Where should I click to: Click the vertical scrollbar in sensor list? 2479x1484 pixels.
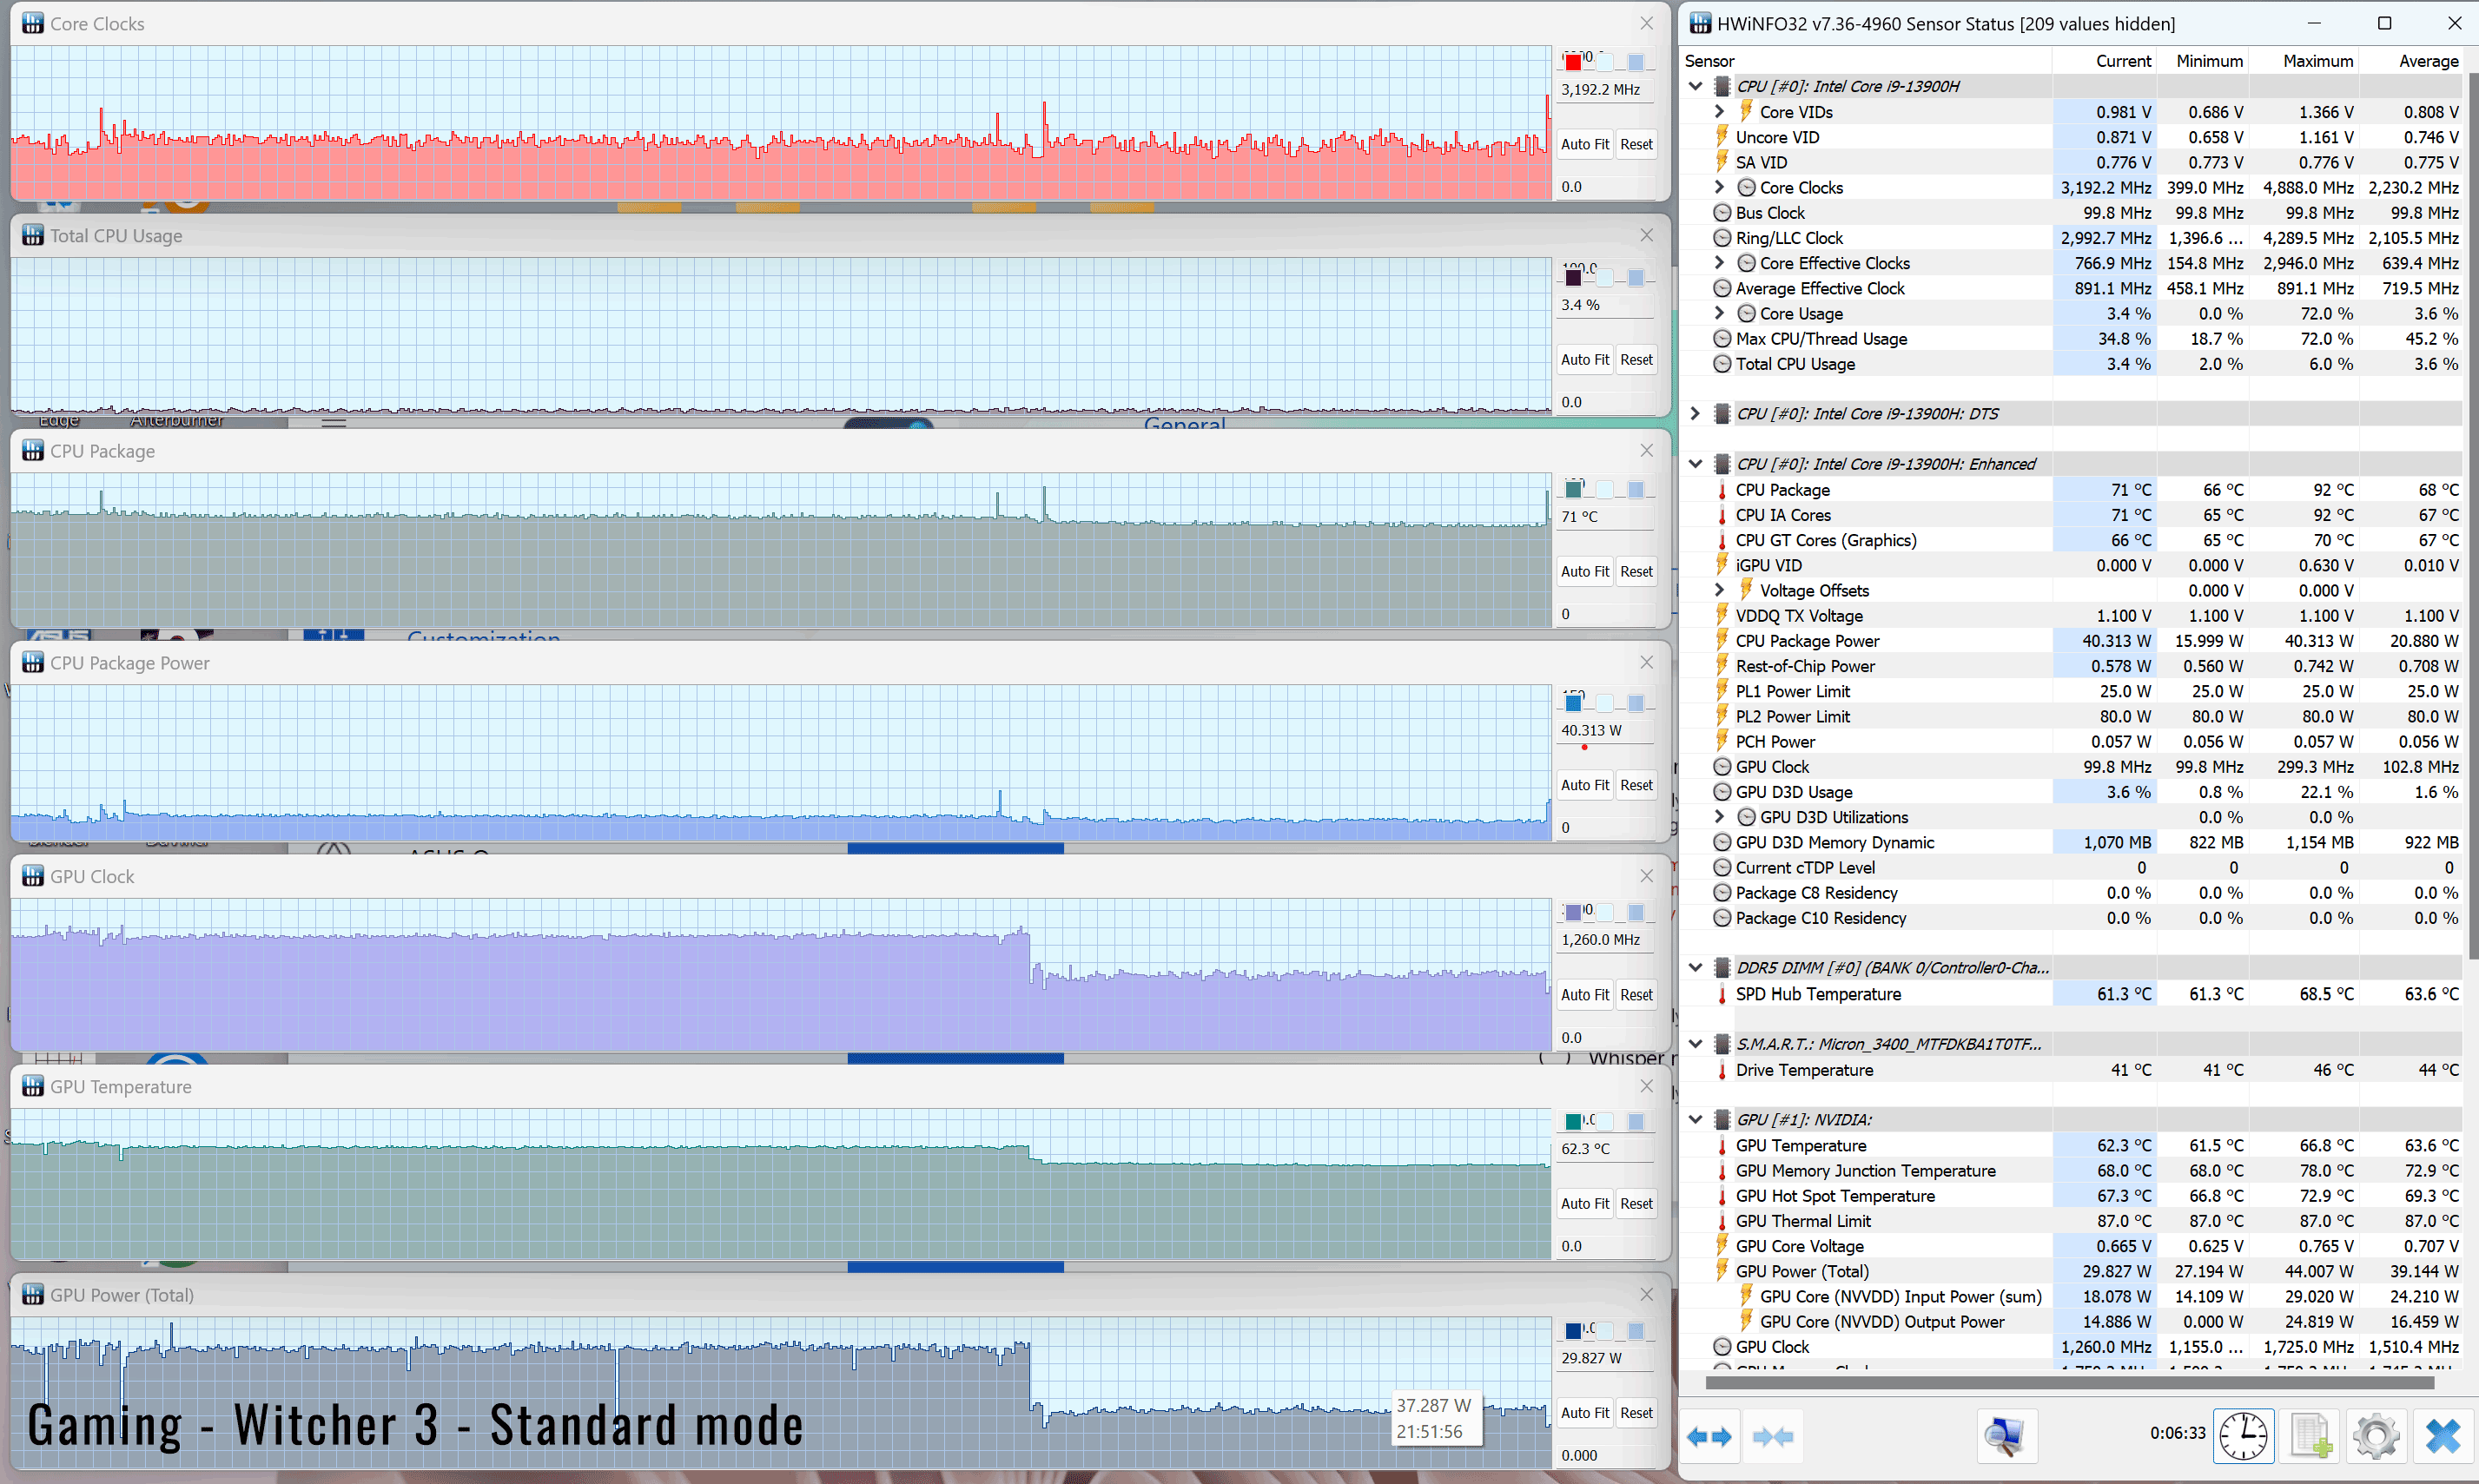(2473, 515)
